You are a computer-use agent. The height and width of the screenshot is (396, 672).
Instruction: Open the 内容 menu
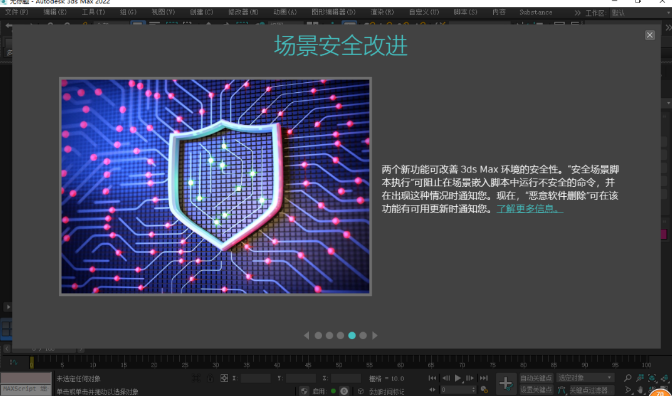(x=499, y=12)
